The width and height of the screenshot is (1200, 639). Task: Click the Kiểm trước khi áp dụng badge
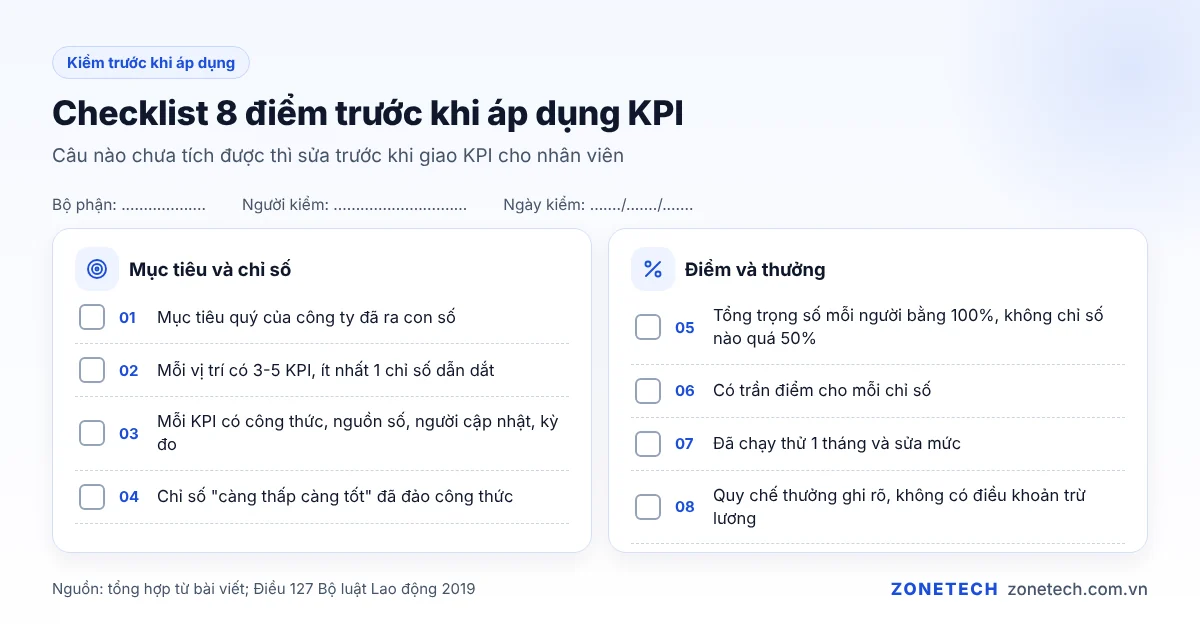coord(151,63)
